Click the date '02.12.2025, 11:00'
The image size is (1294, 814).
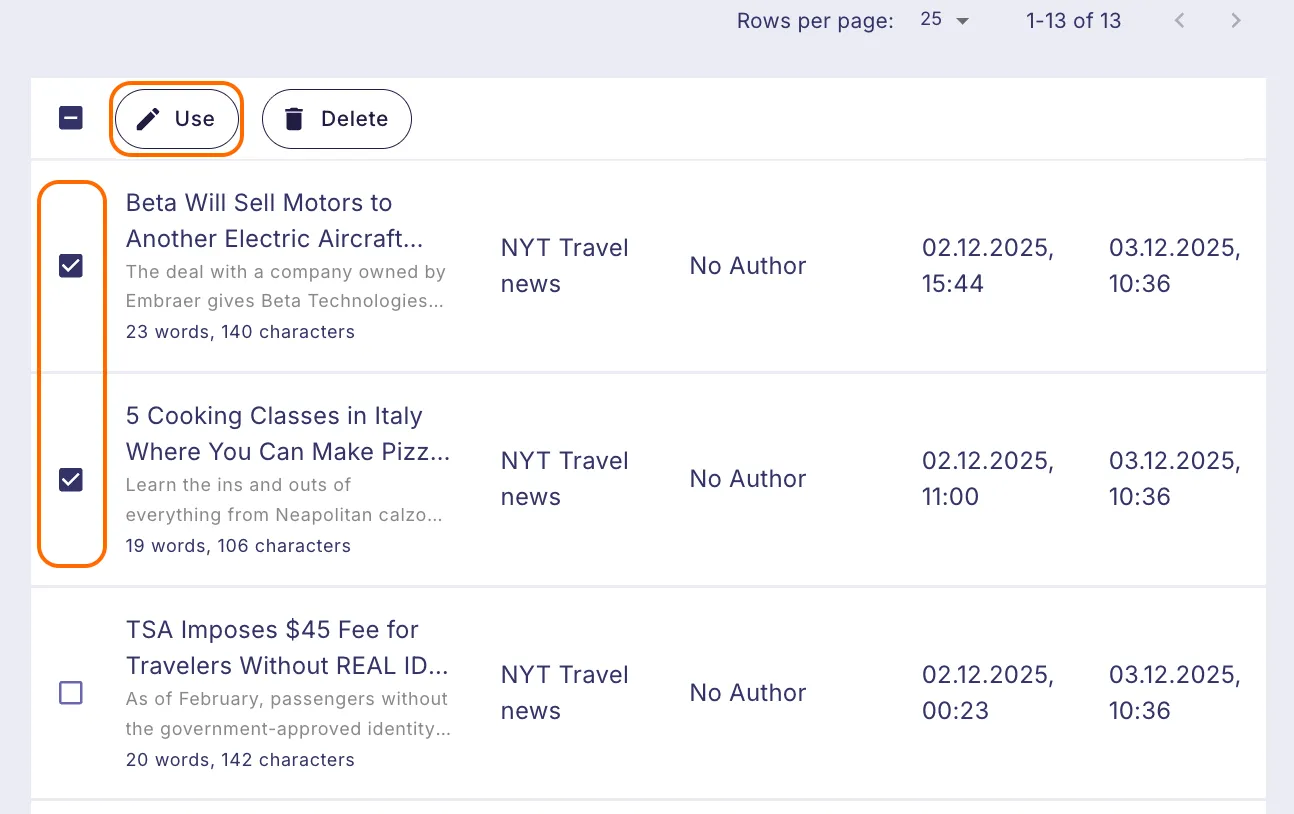point(988,479)
